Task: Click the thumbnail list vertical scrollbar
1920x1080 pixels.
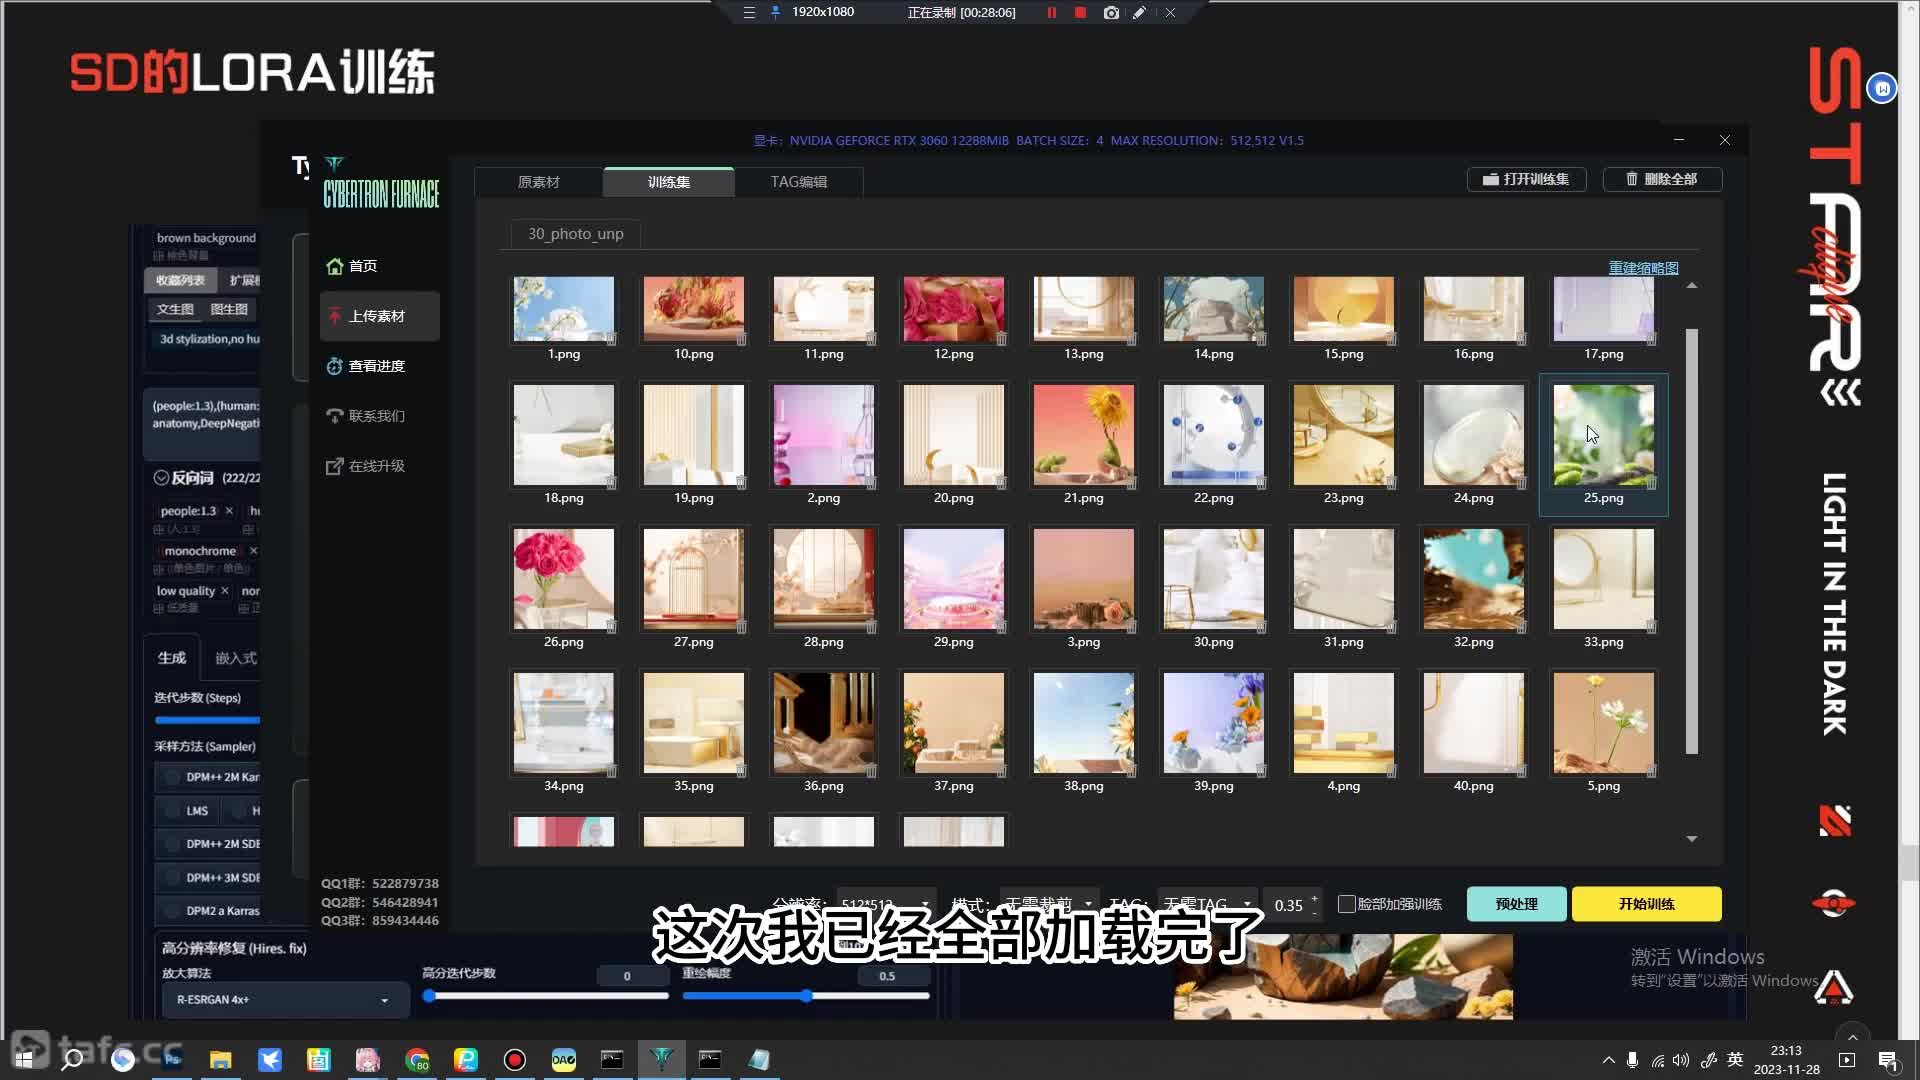Action: click(1692, 541)
